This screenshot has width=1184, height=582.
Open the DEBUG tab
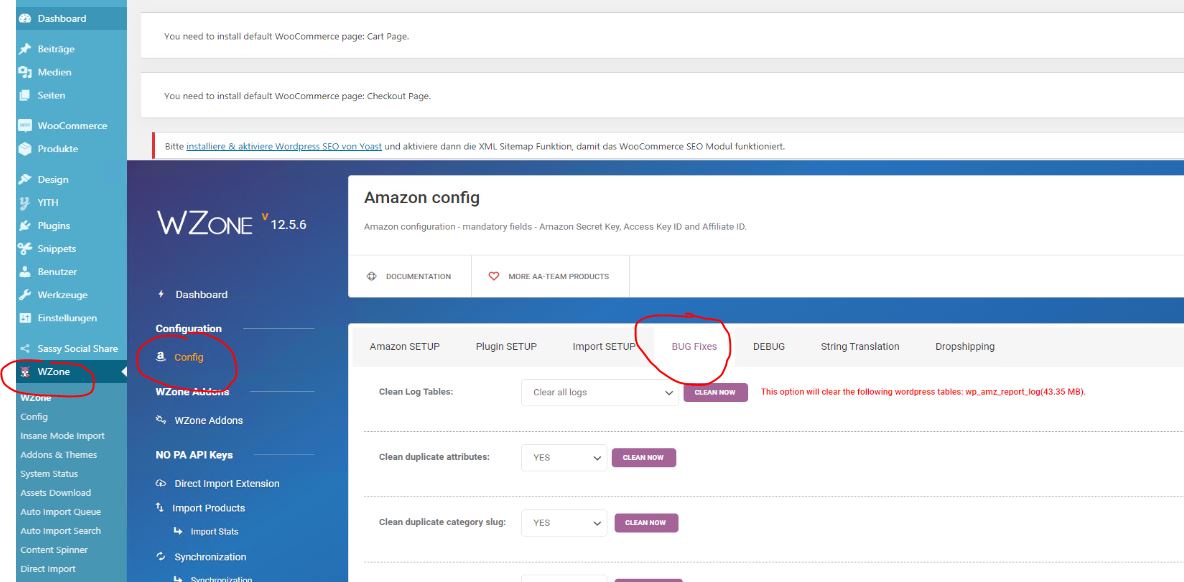pos(769,346)
